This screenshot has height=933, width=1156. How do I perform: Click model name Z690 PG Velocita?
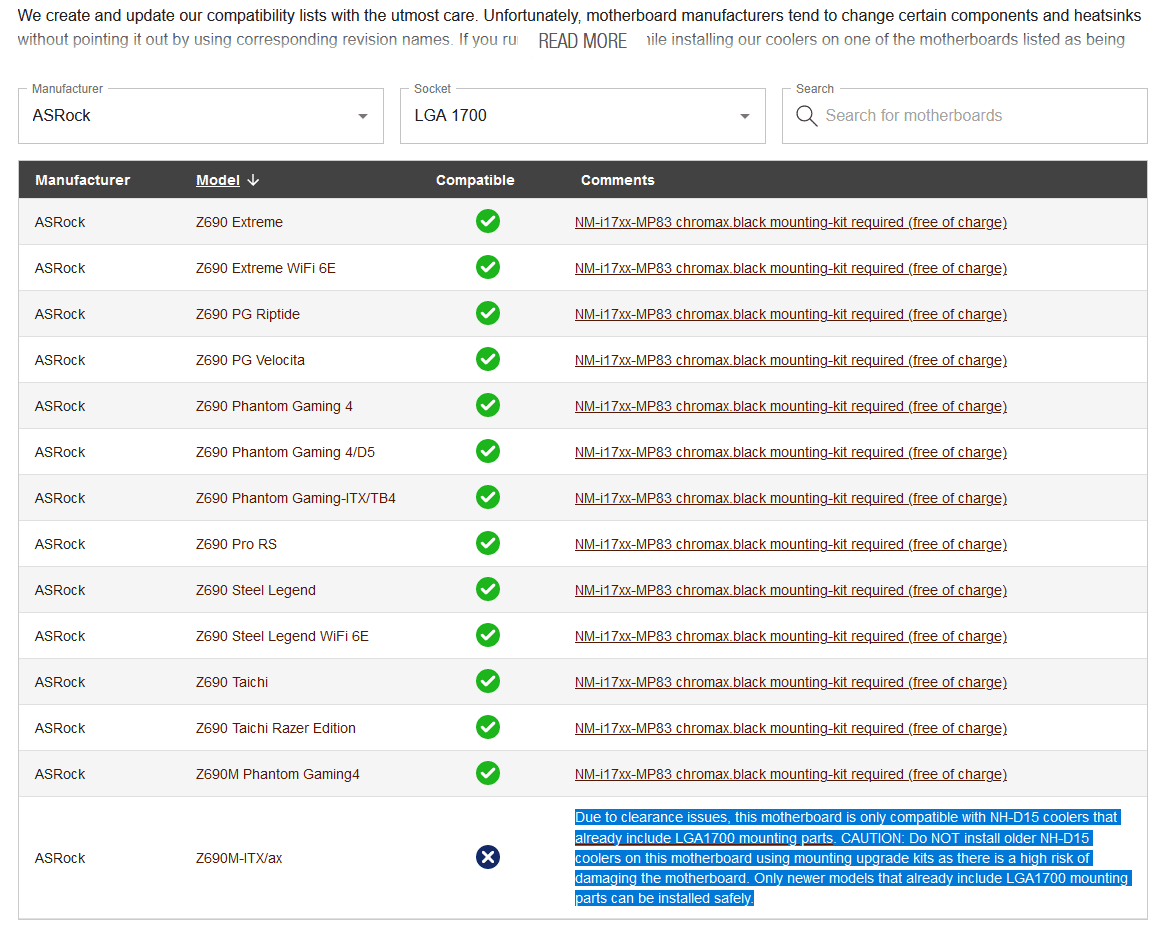click(250, 360)
